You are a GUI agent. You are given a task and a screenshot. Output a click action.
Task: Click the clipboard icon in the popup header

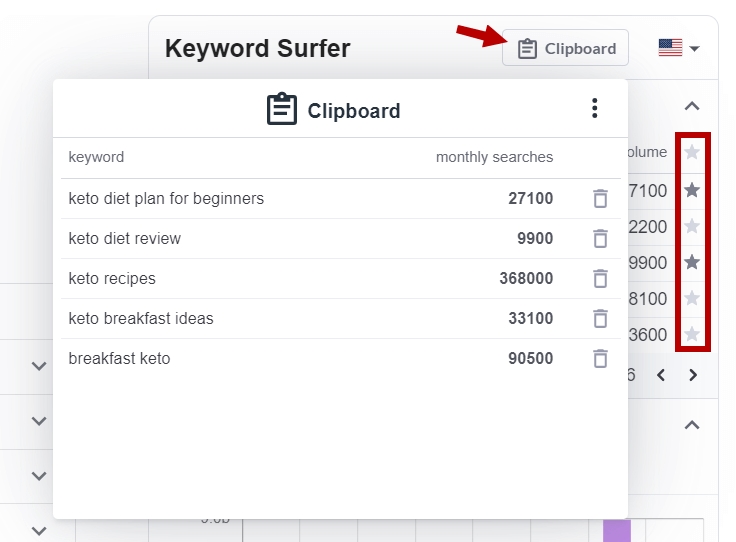point(282,110)
